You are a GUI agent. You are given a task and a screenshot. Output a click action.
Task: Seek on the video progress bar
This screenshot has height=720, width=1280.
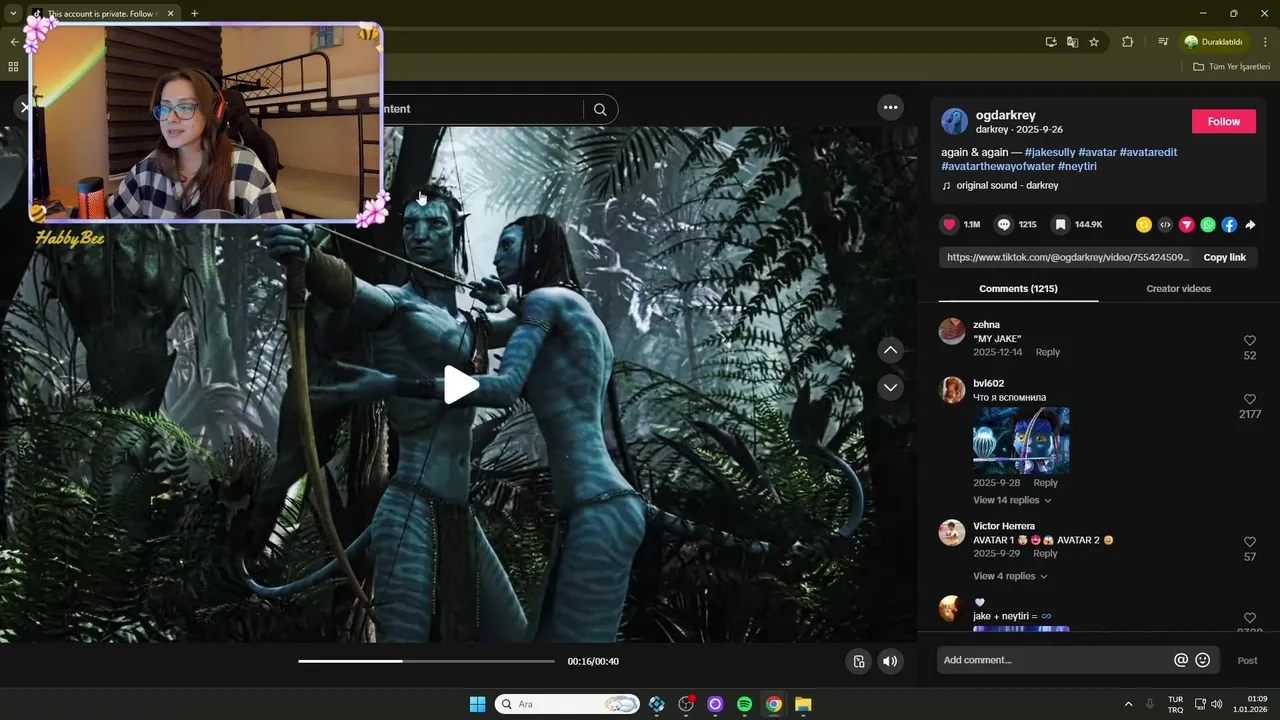(x=426, y=661)
